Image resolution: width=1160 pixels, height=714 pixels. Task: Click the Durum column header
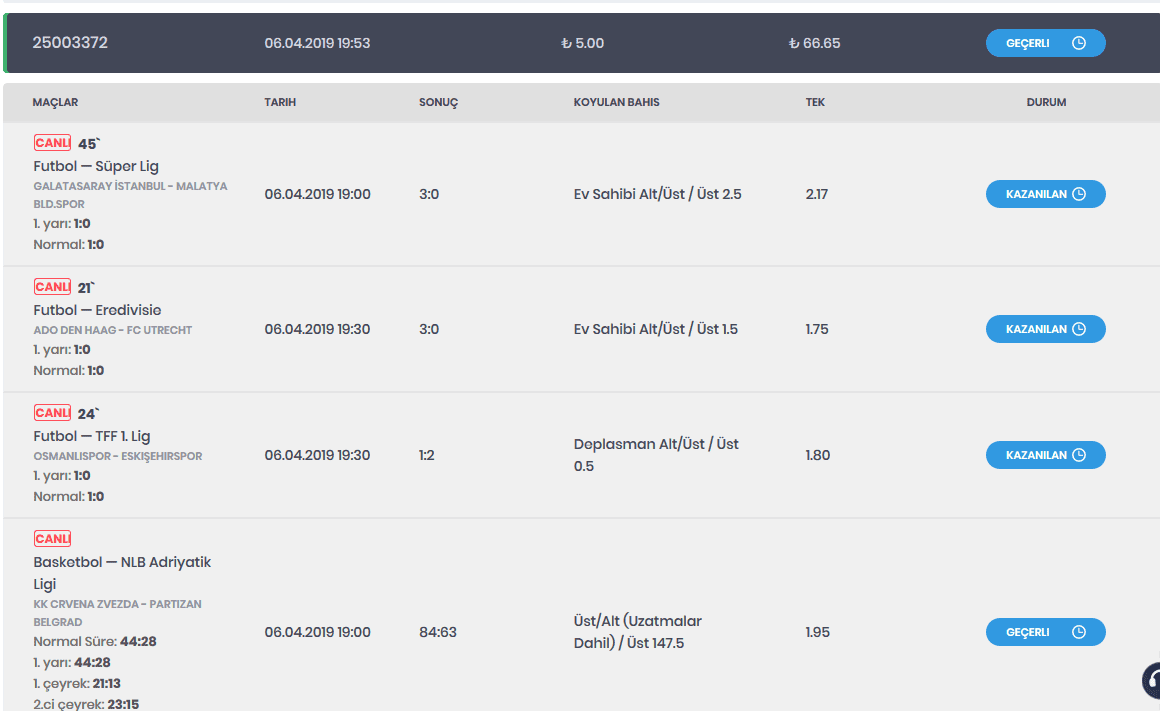[1046, 102]
